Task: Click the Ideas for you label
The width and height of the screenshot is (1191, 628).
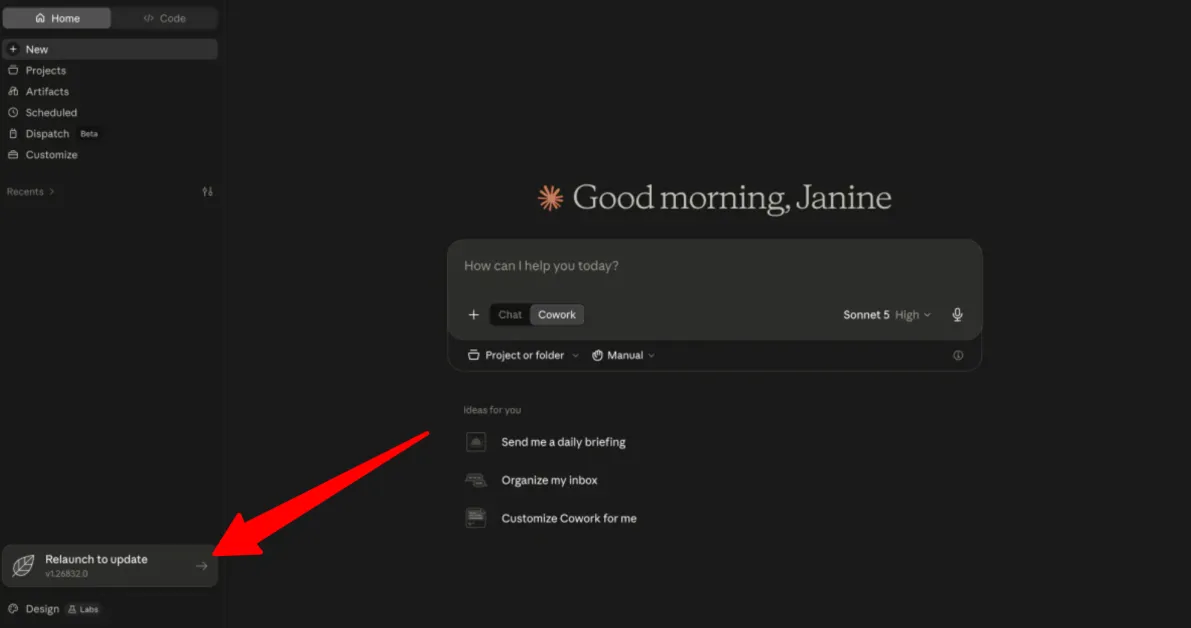Action: click(492, 410)
